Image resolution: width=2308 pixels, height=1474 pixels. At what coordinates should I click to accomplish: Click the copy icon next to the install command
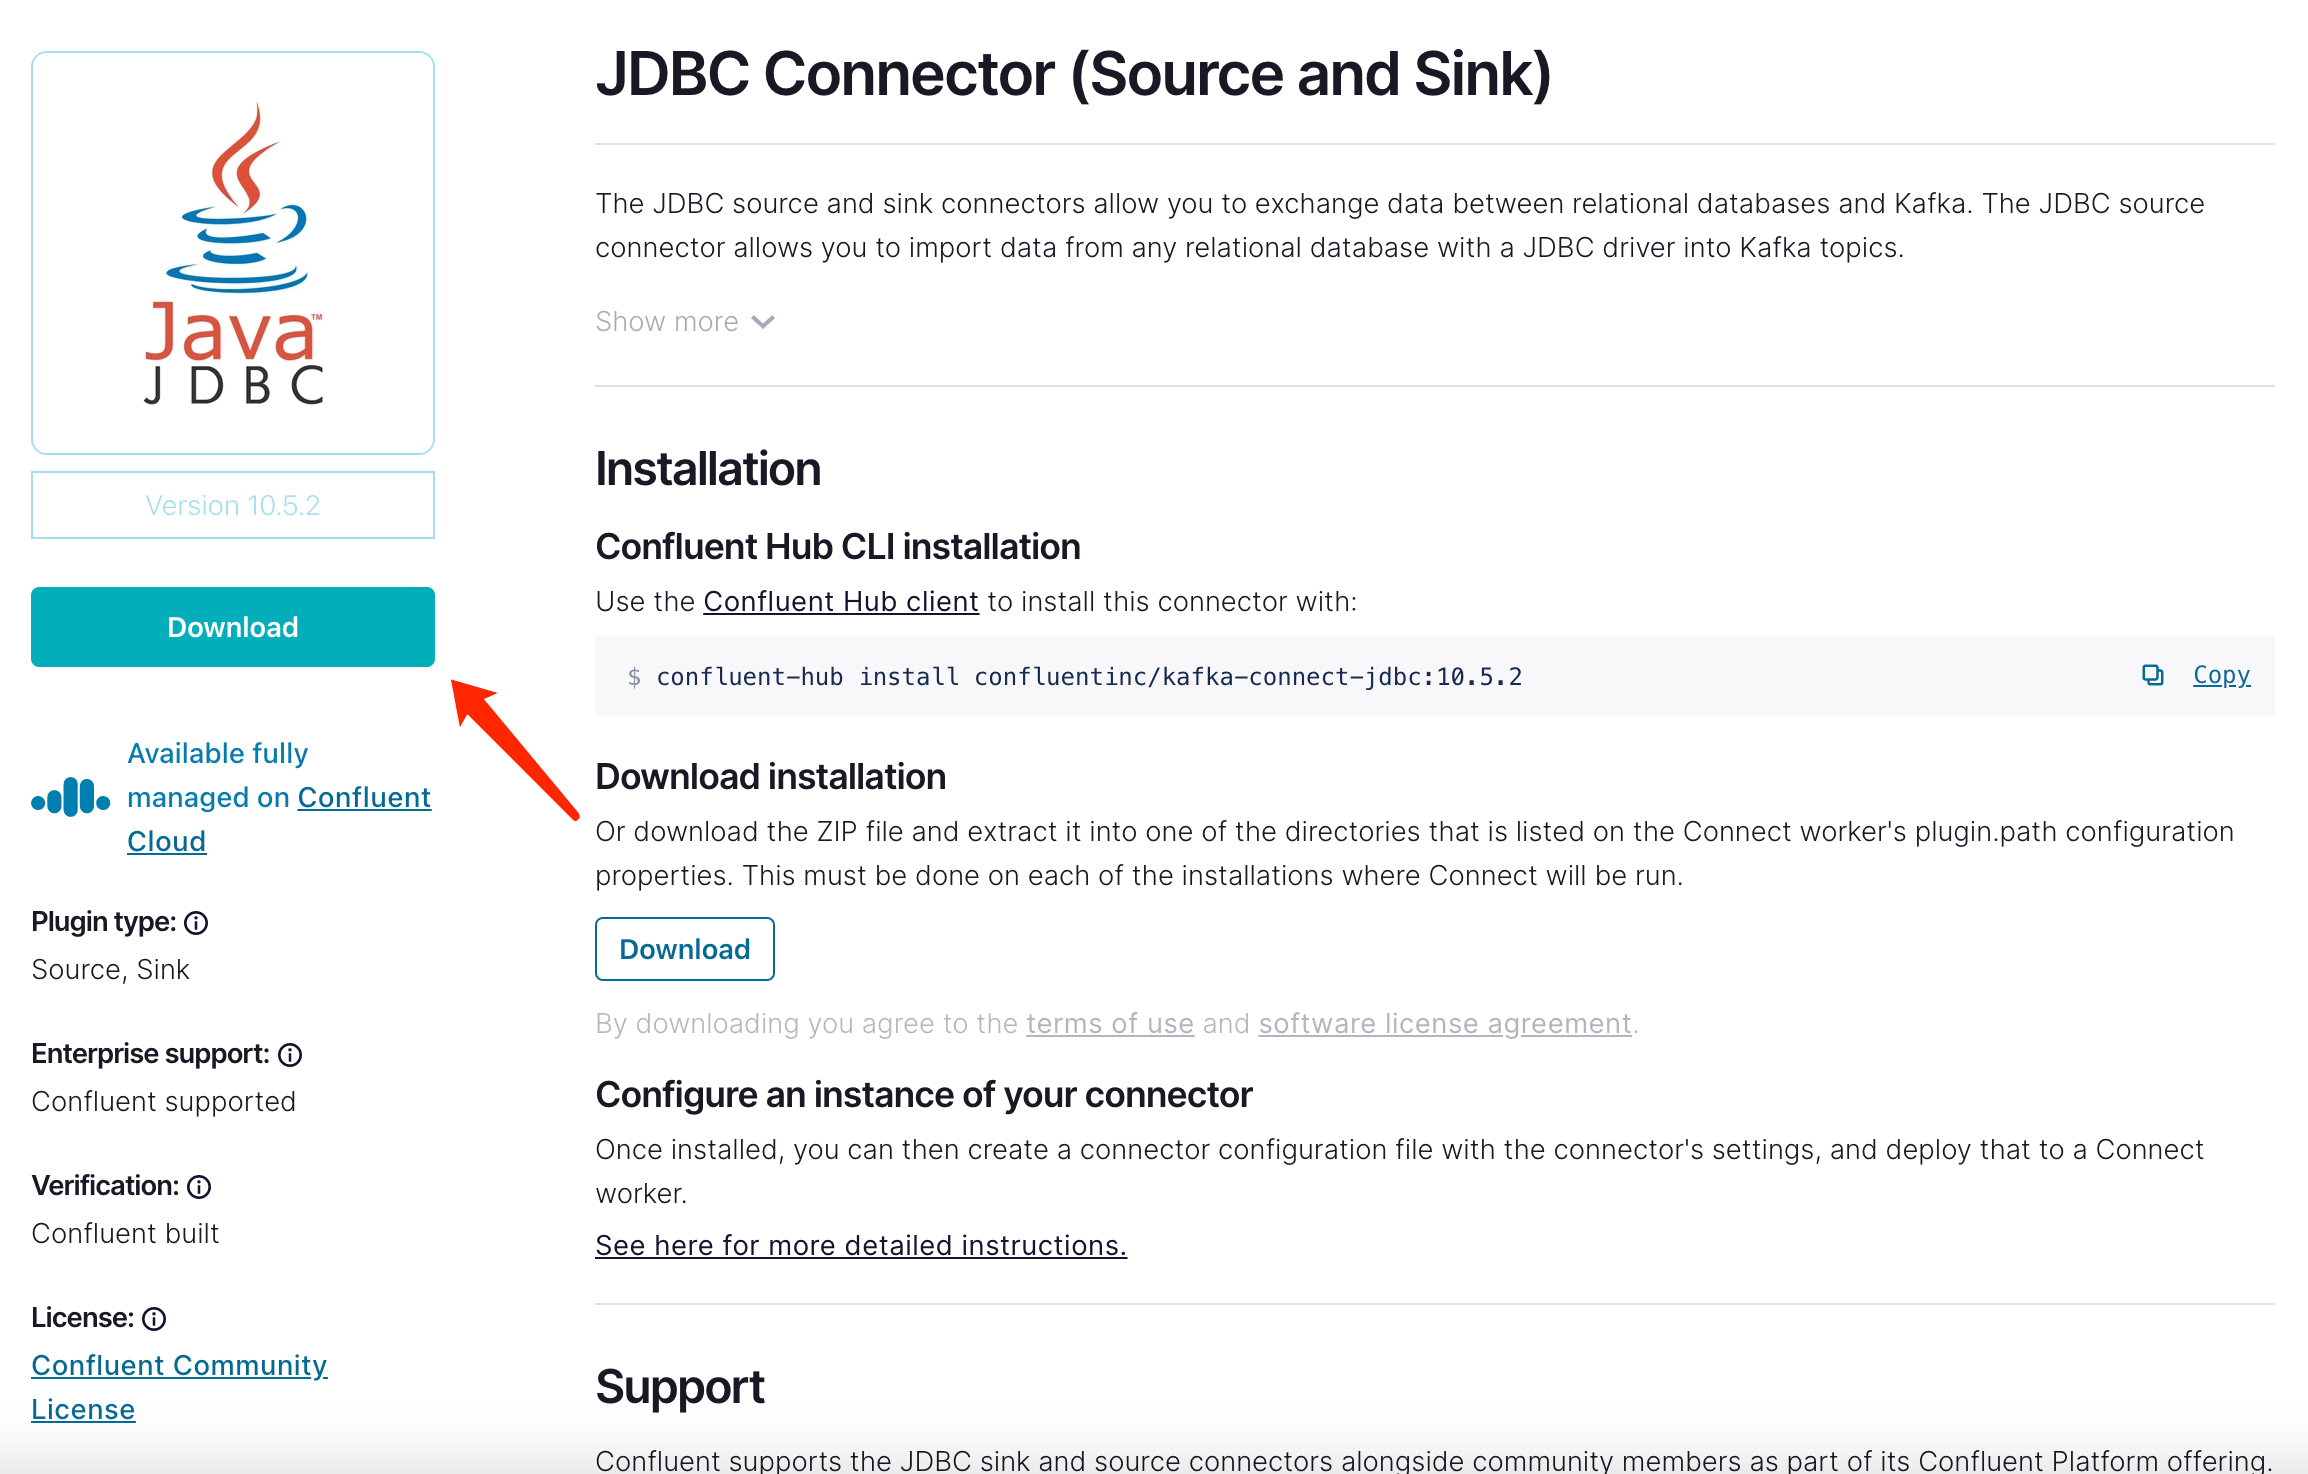(2151, 675)
